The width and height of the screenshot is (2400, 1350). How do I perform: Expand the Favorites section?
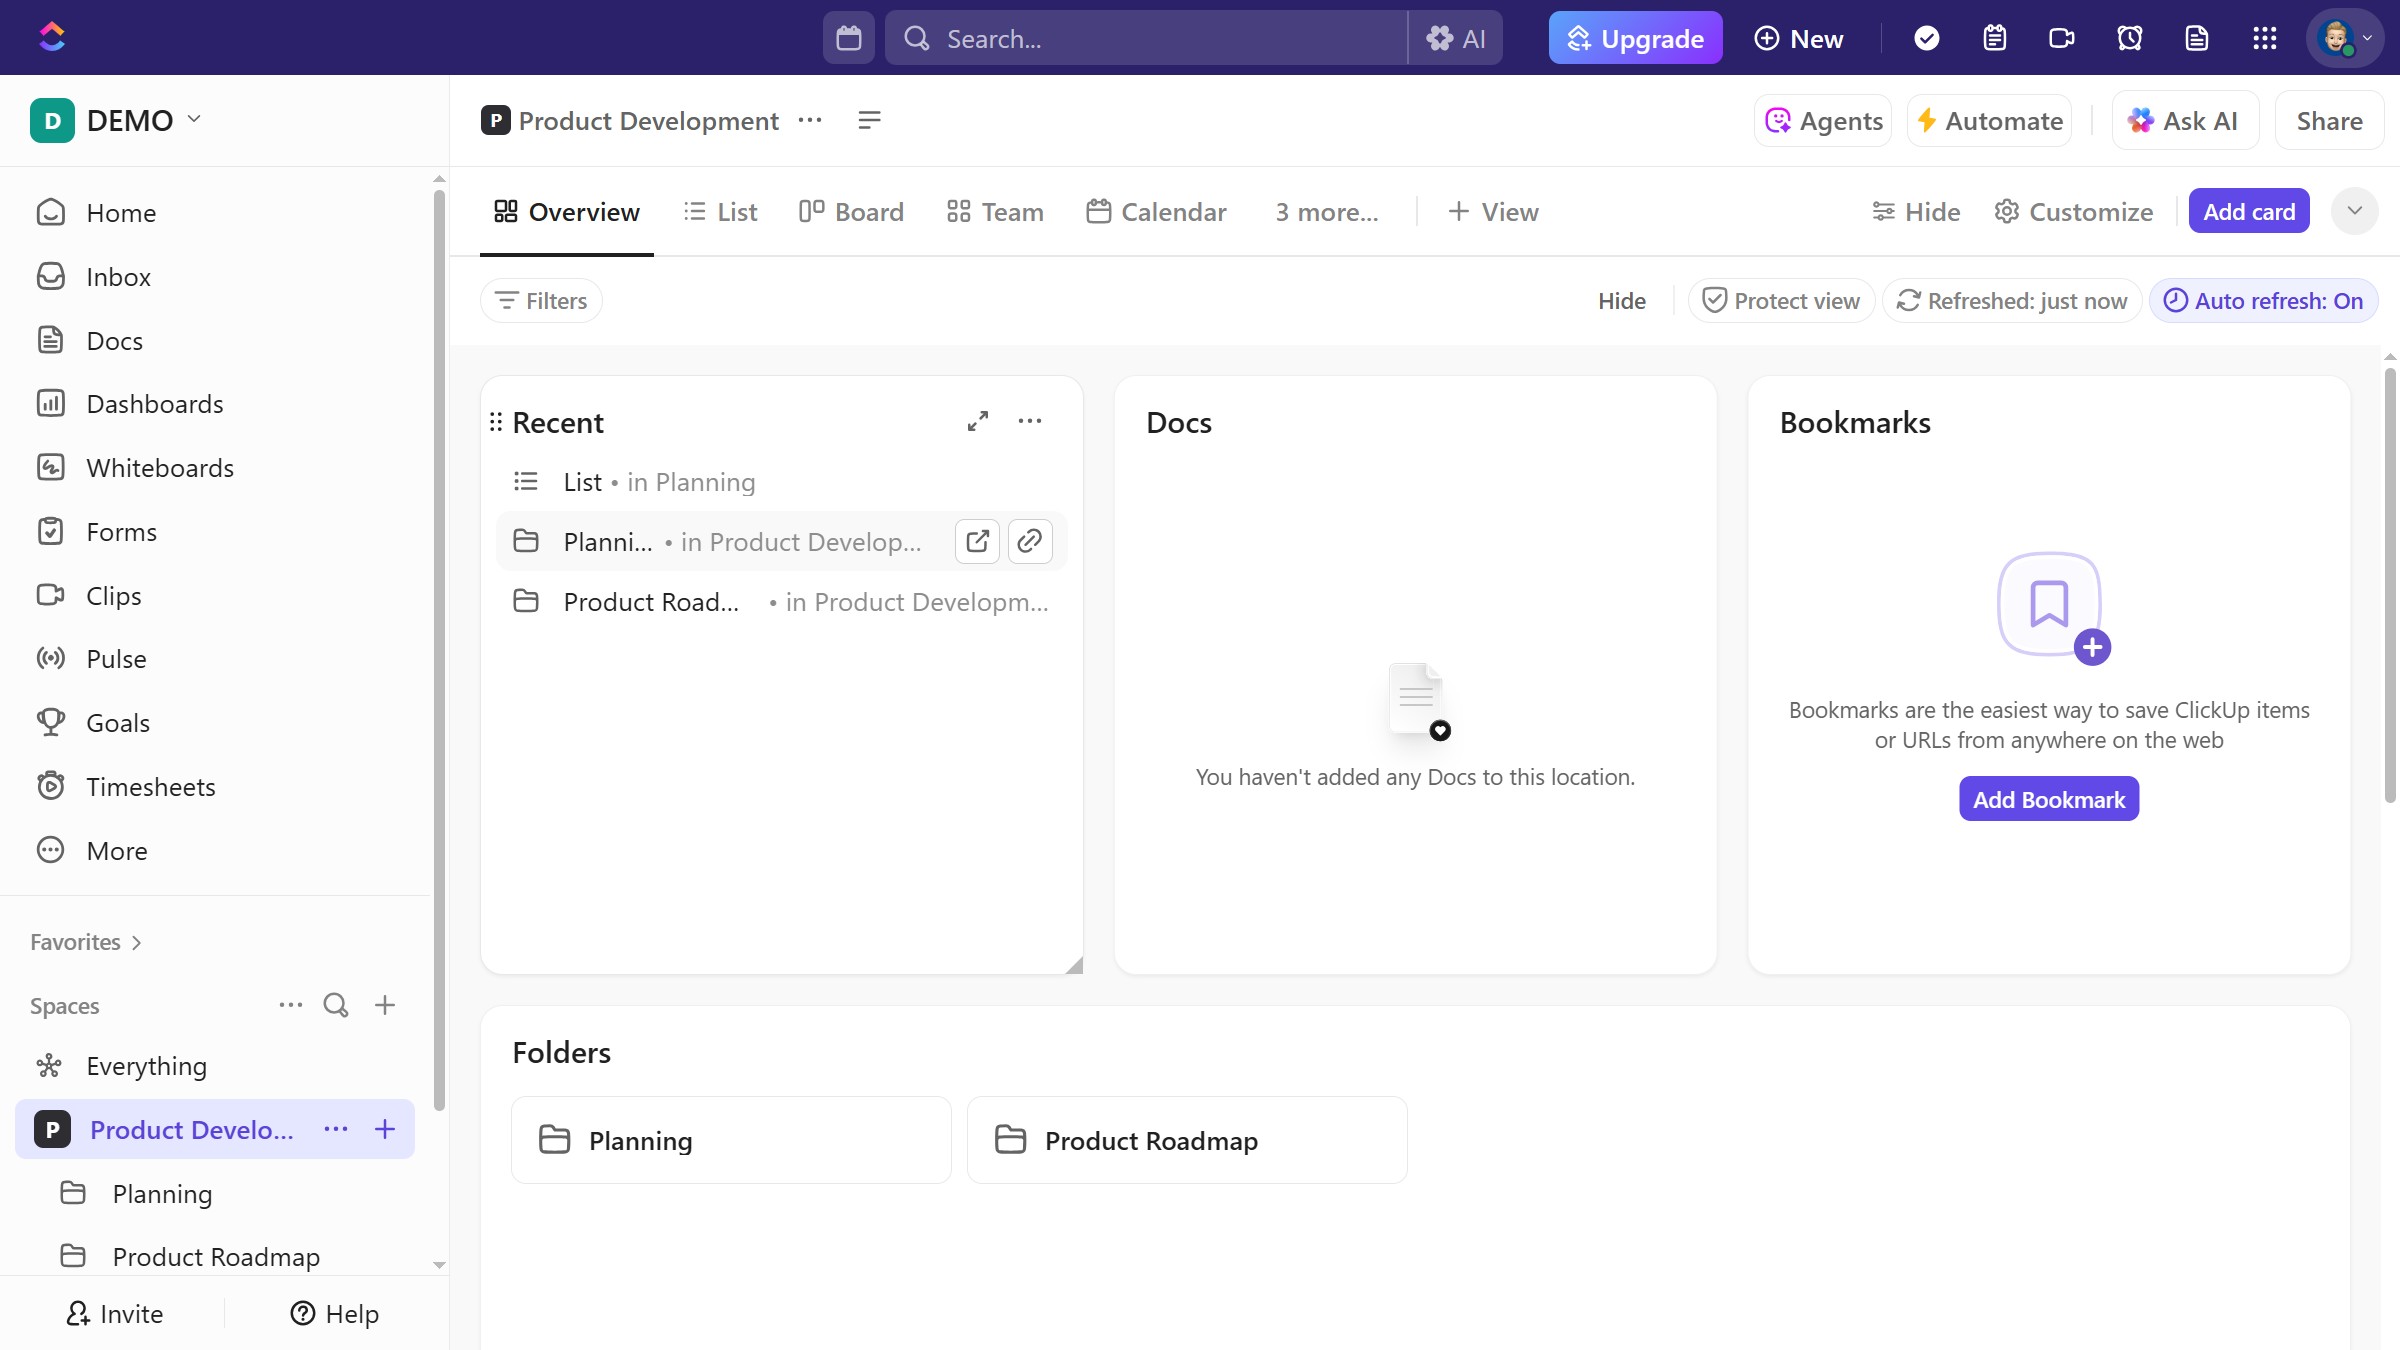[x=85, y=941]
